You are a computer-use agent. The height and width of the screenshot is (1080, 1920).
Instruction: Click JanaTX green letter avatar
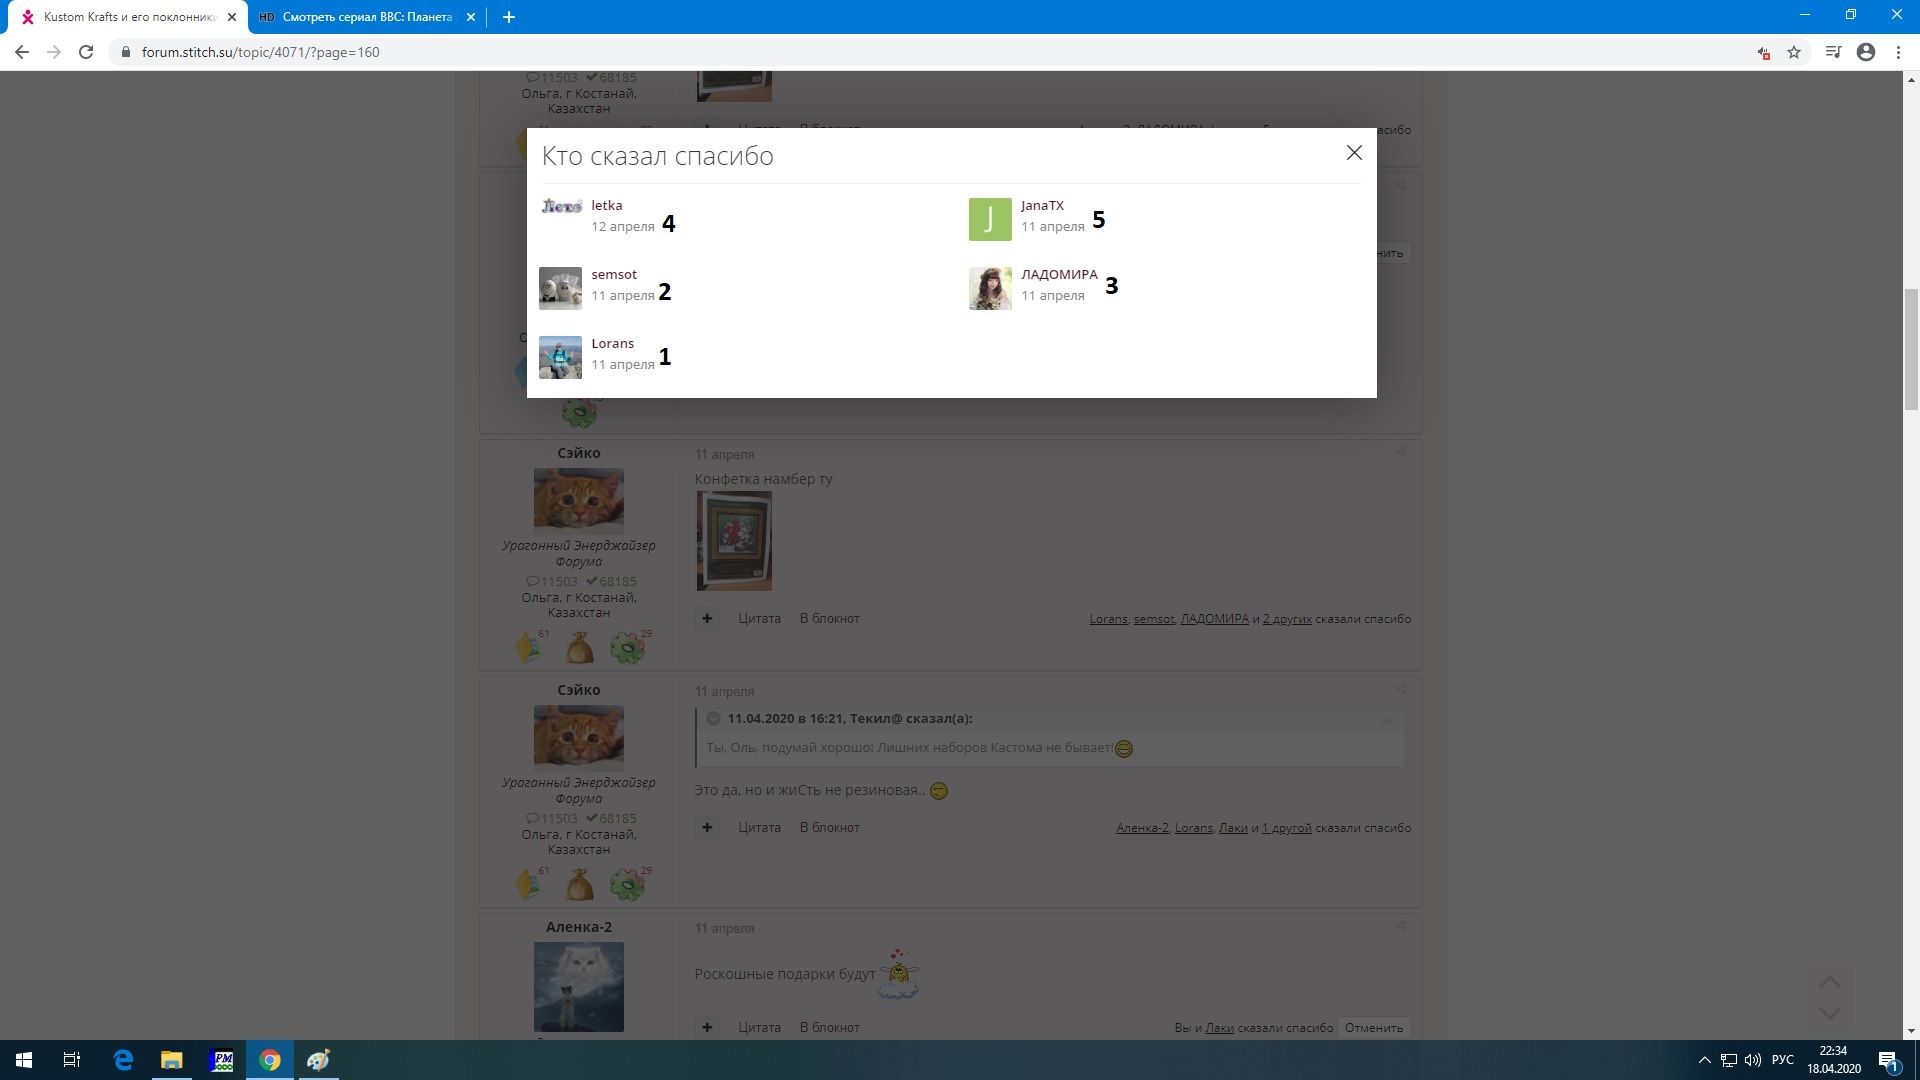[989, 219]
